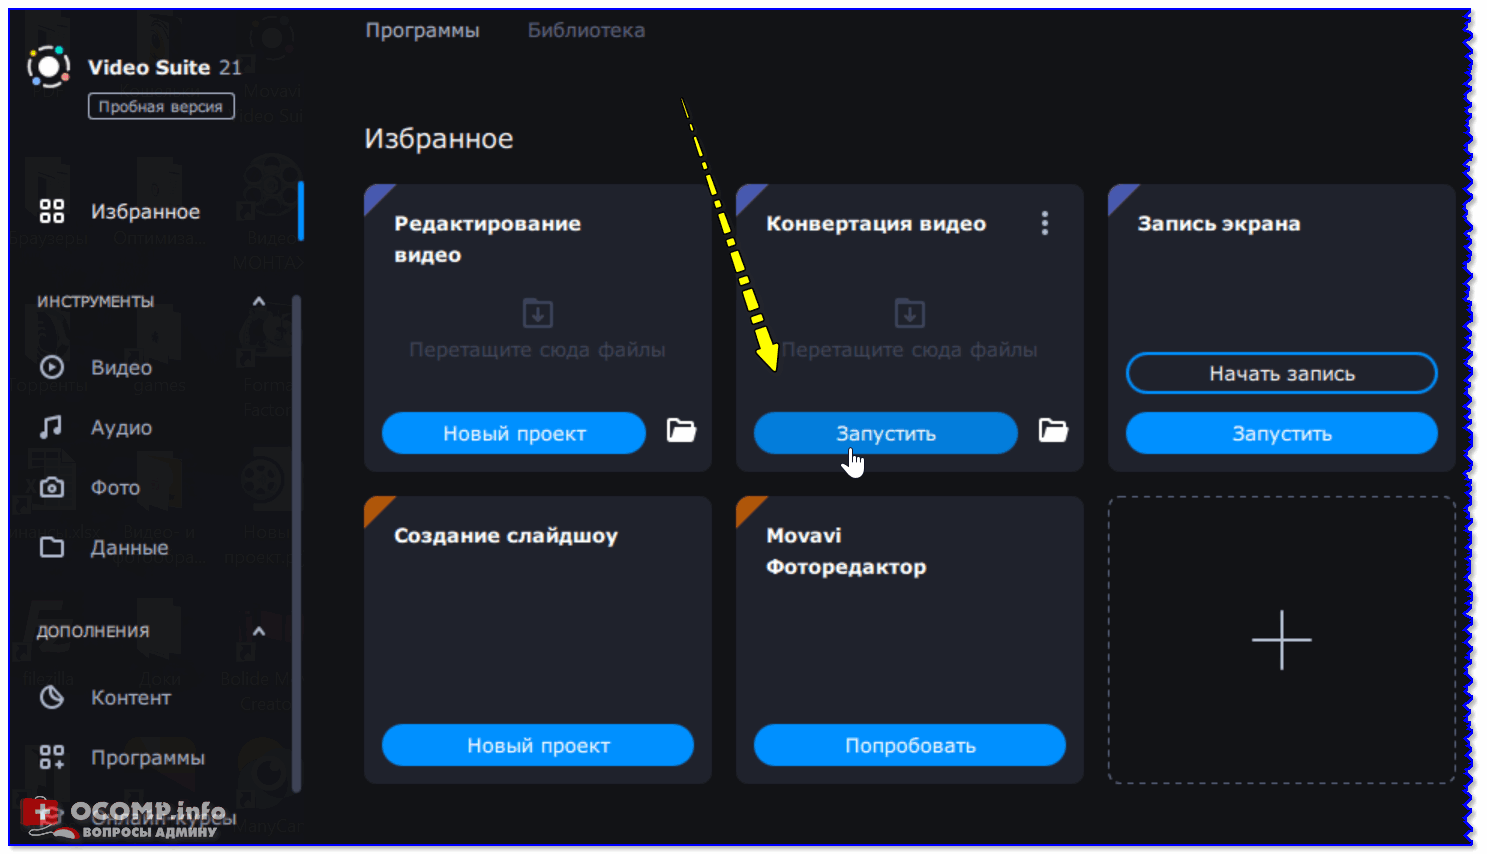Viewport: 1487px width, 854px height.
Task: Switch to the Библиотека tab
Action: pos(586,31)
